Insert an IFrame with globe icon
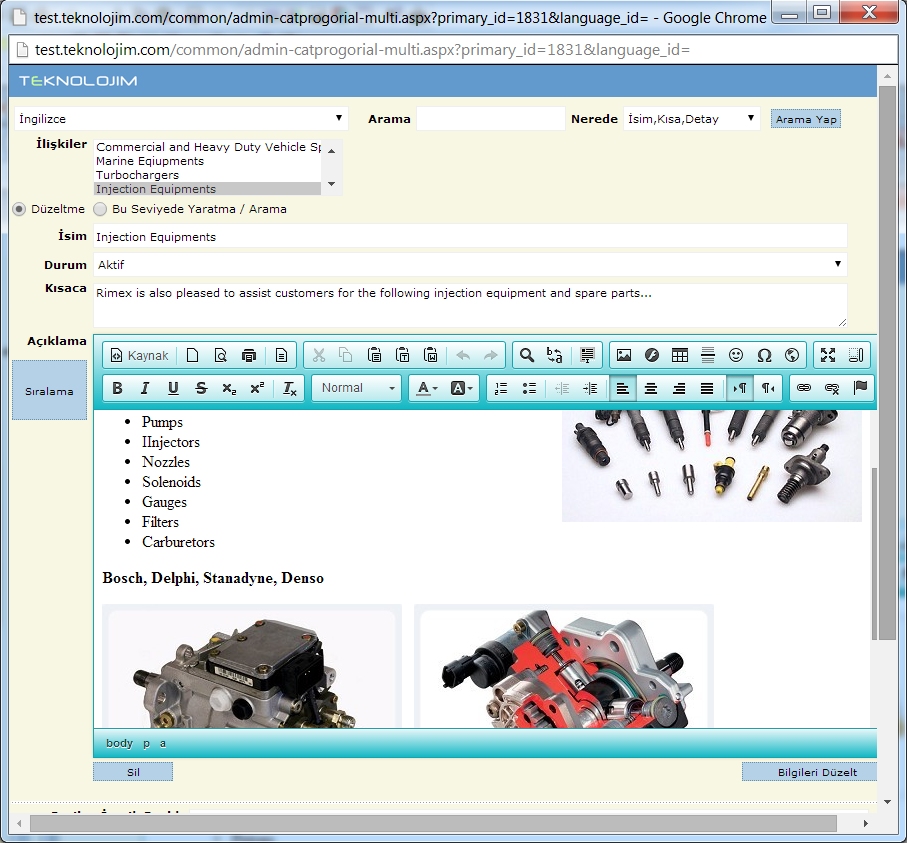The height and width of the screenshot is (843, 907). [x=792, y=355]
